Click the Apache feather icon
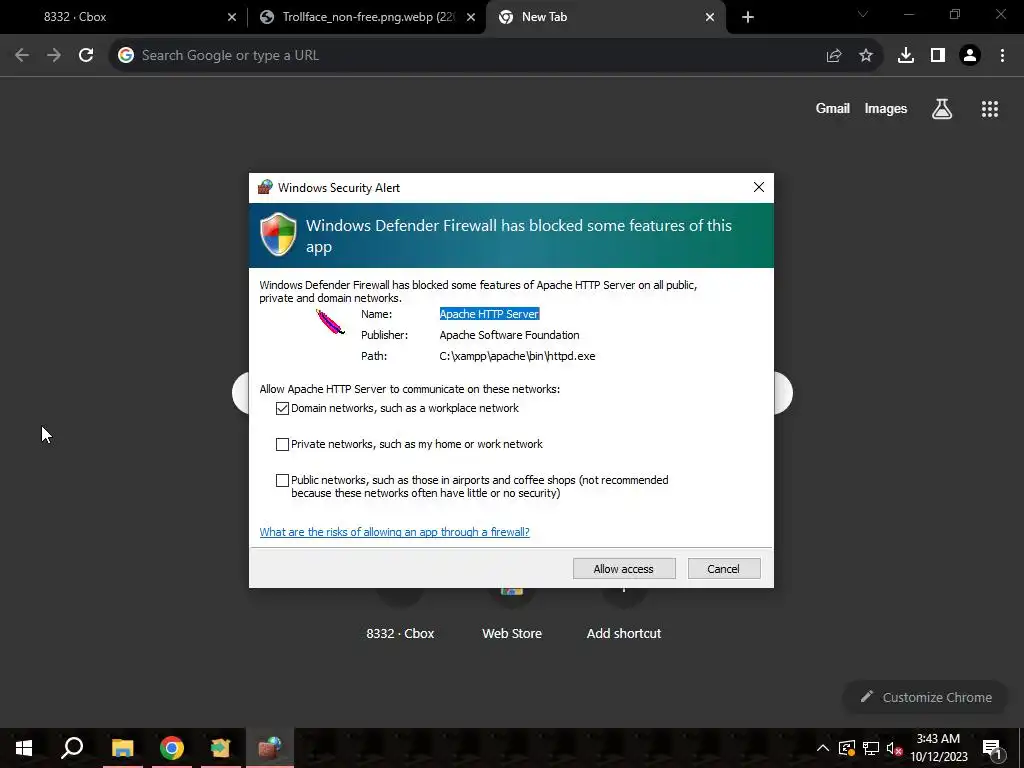Screen dimensions: 1024x768 point(330,321)
